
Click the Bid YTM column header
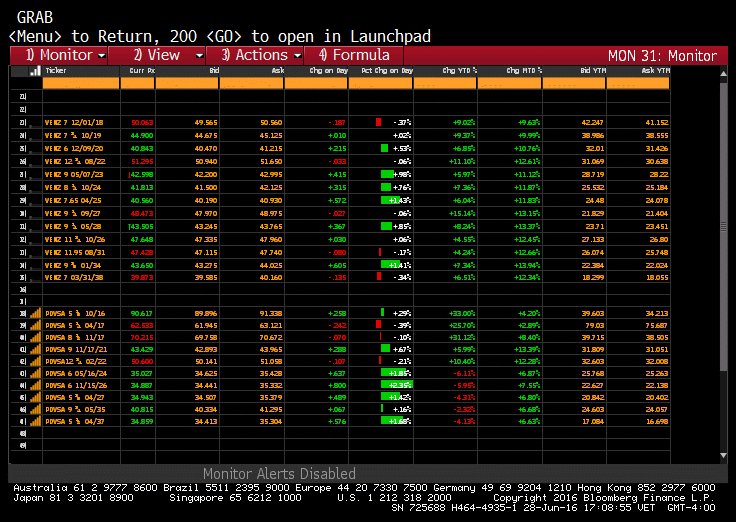[x=593, y=70]
